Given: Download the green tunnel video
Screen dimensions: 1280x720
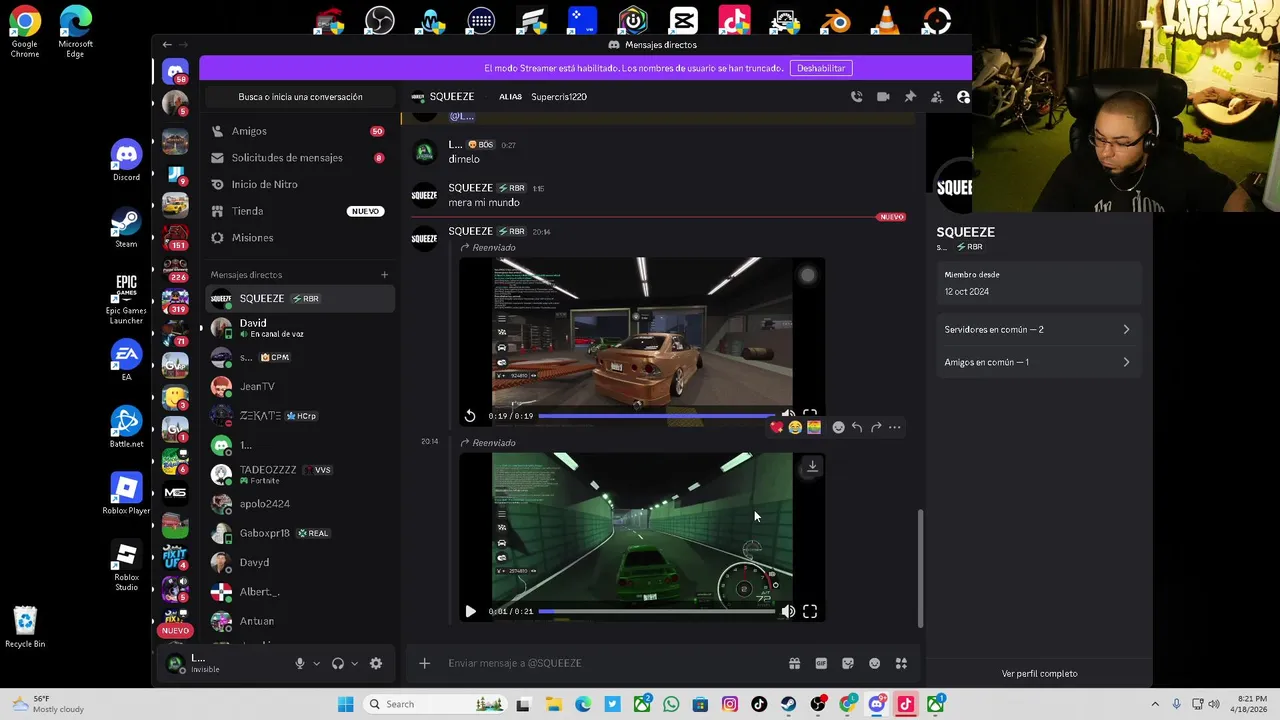Looking at the screenshot, I should click(812, 466).
